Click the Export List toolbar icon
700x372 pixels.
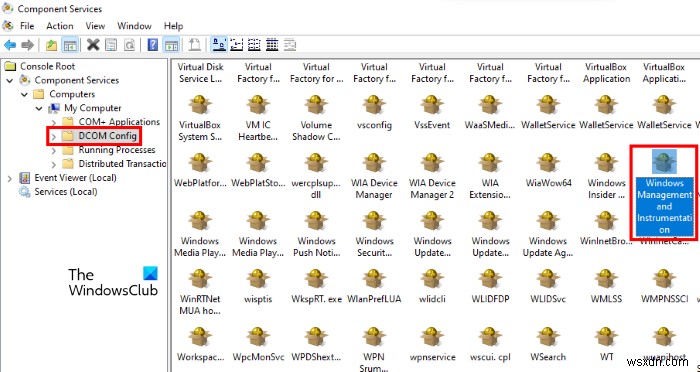tap(195, 45)
